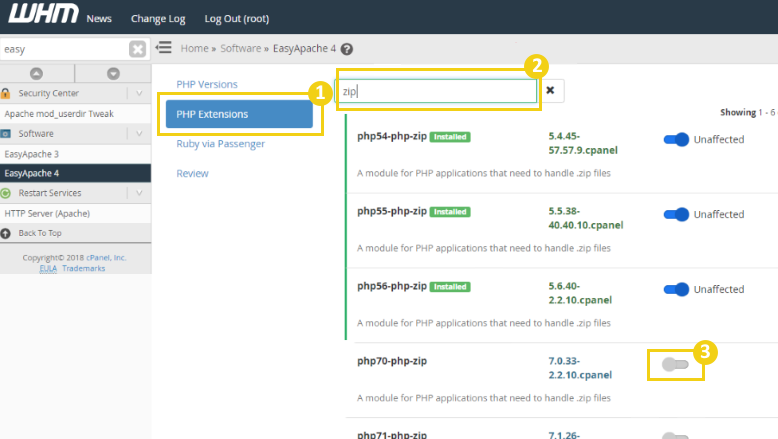
Task: Click the Installed badge beside php56-php-zip
Action: pyautogui.click(x=450, y=287)
